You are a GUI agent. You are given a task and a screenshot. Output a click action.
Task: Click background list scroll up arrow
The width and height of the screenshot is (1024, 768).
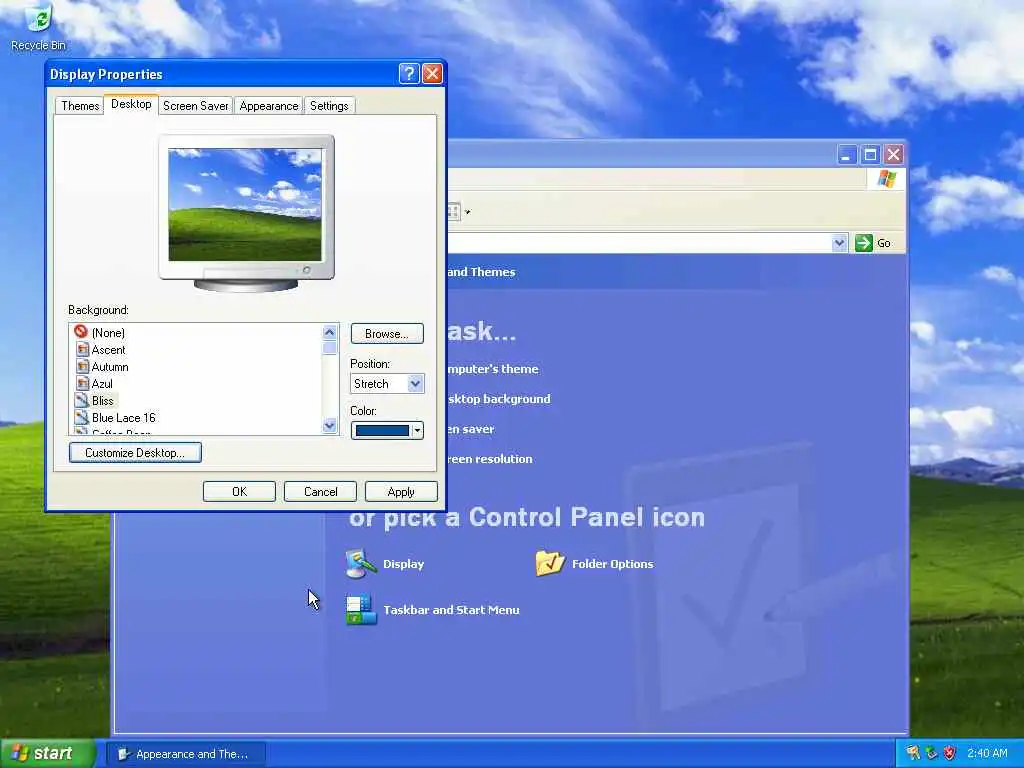tap(330, 332)
